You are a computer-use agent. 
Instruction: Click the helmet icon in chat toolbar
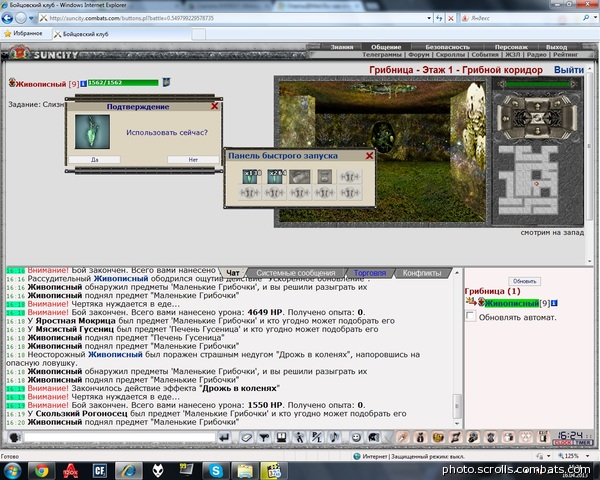click(374, 437)
